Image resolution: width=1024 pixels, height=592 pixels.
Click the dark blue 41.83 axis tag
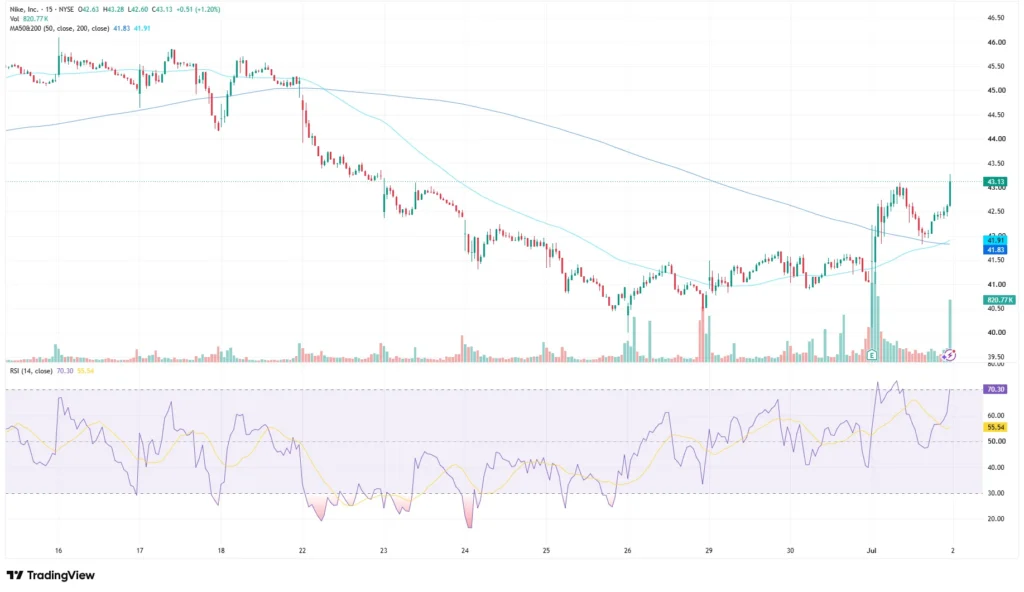[995, 250]
